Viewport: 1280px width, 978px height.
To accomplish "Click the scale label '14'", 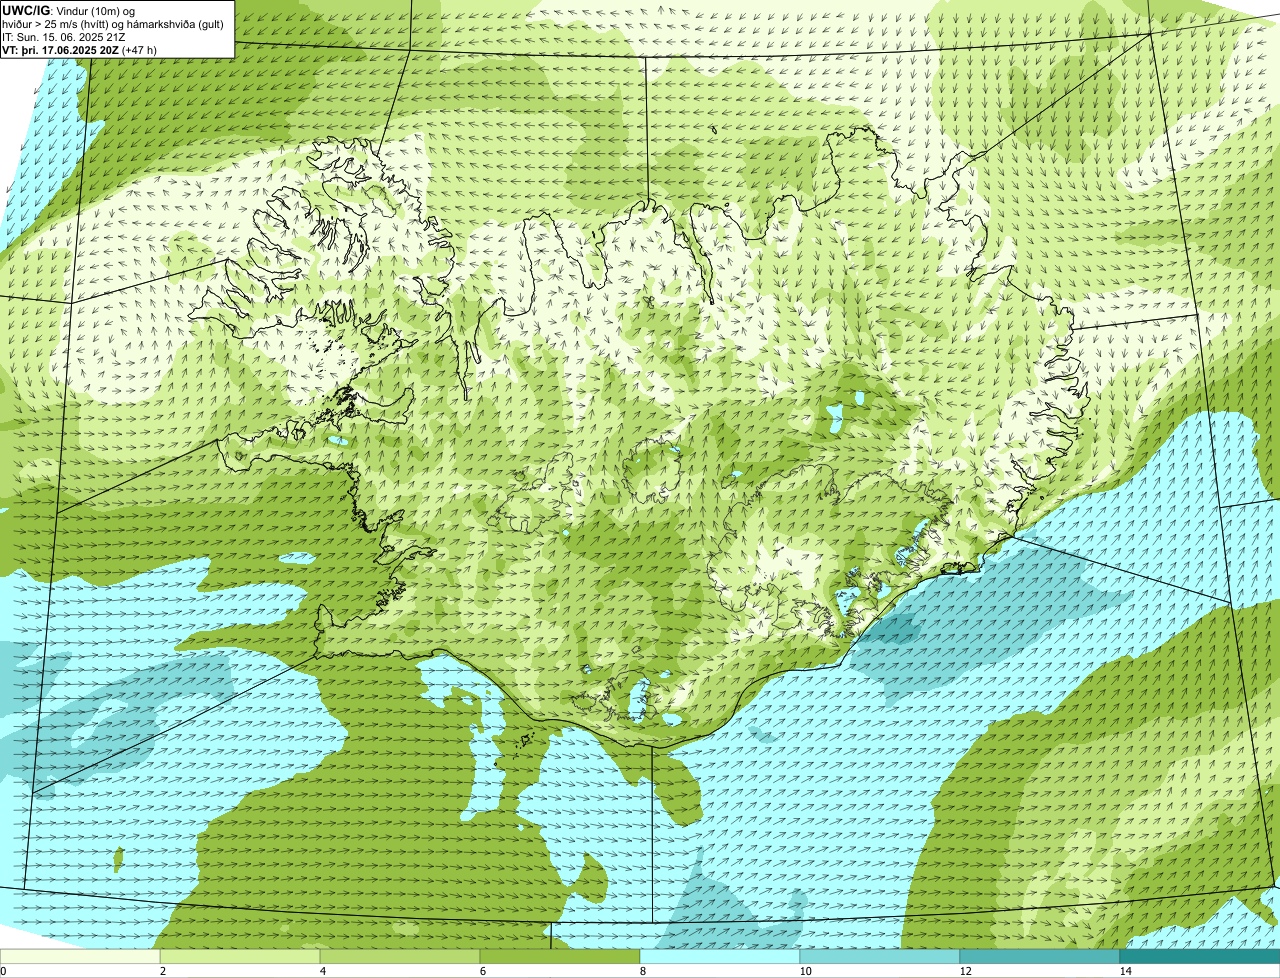I will (1125, 971).
